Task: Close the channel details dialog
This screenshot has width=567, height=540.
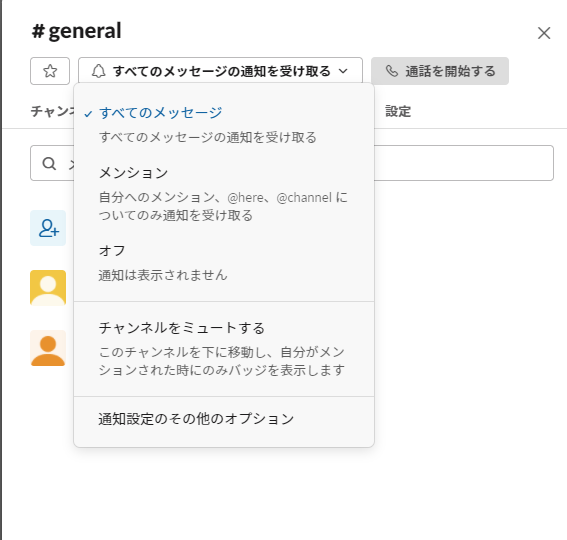Action: point(544,33)
